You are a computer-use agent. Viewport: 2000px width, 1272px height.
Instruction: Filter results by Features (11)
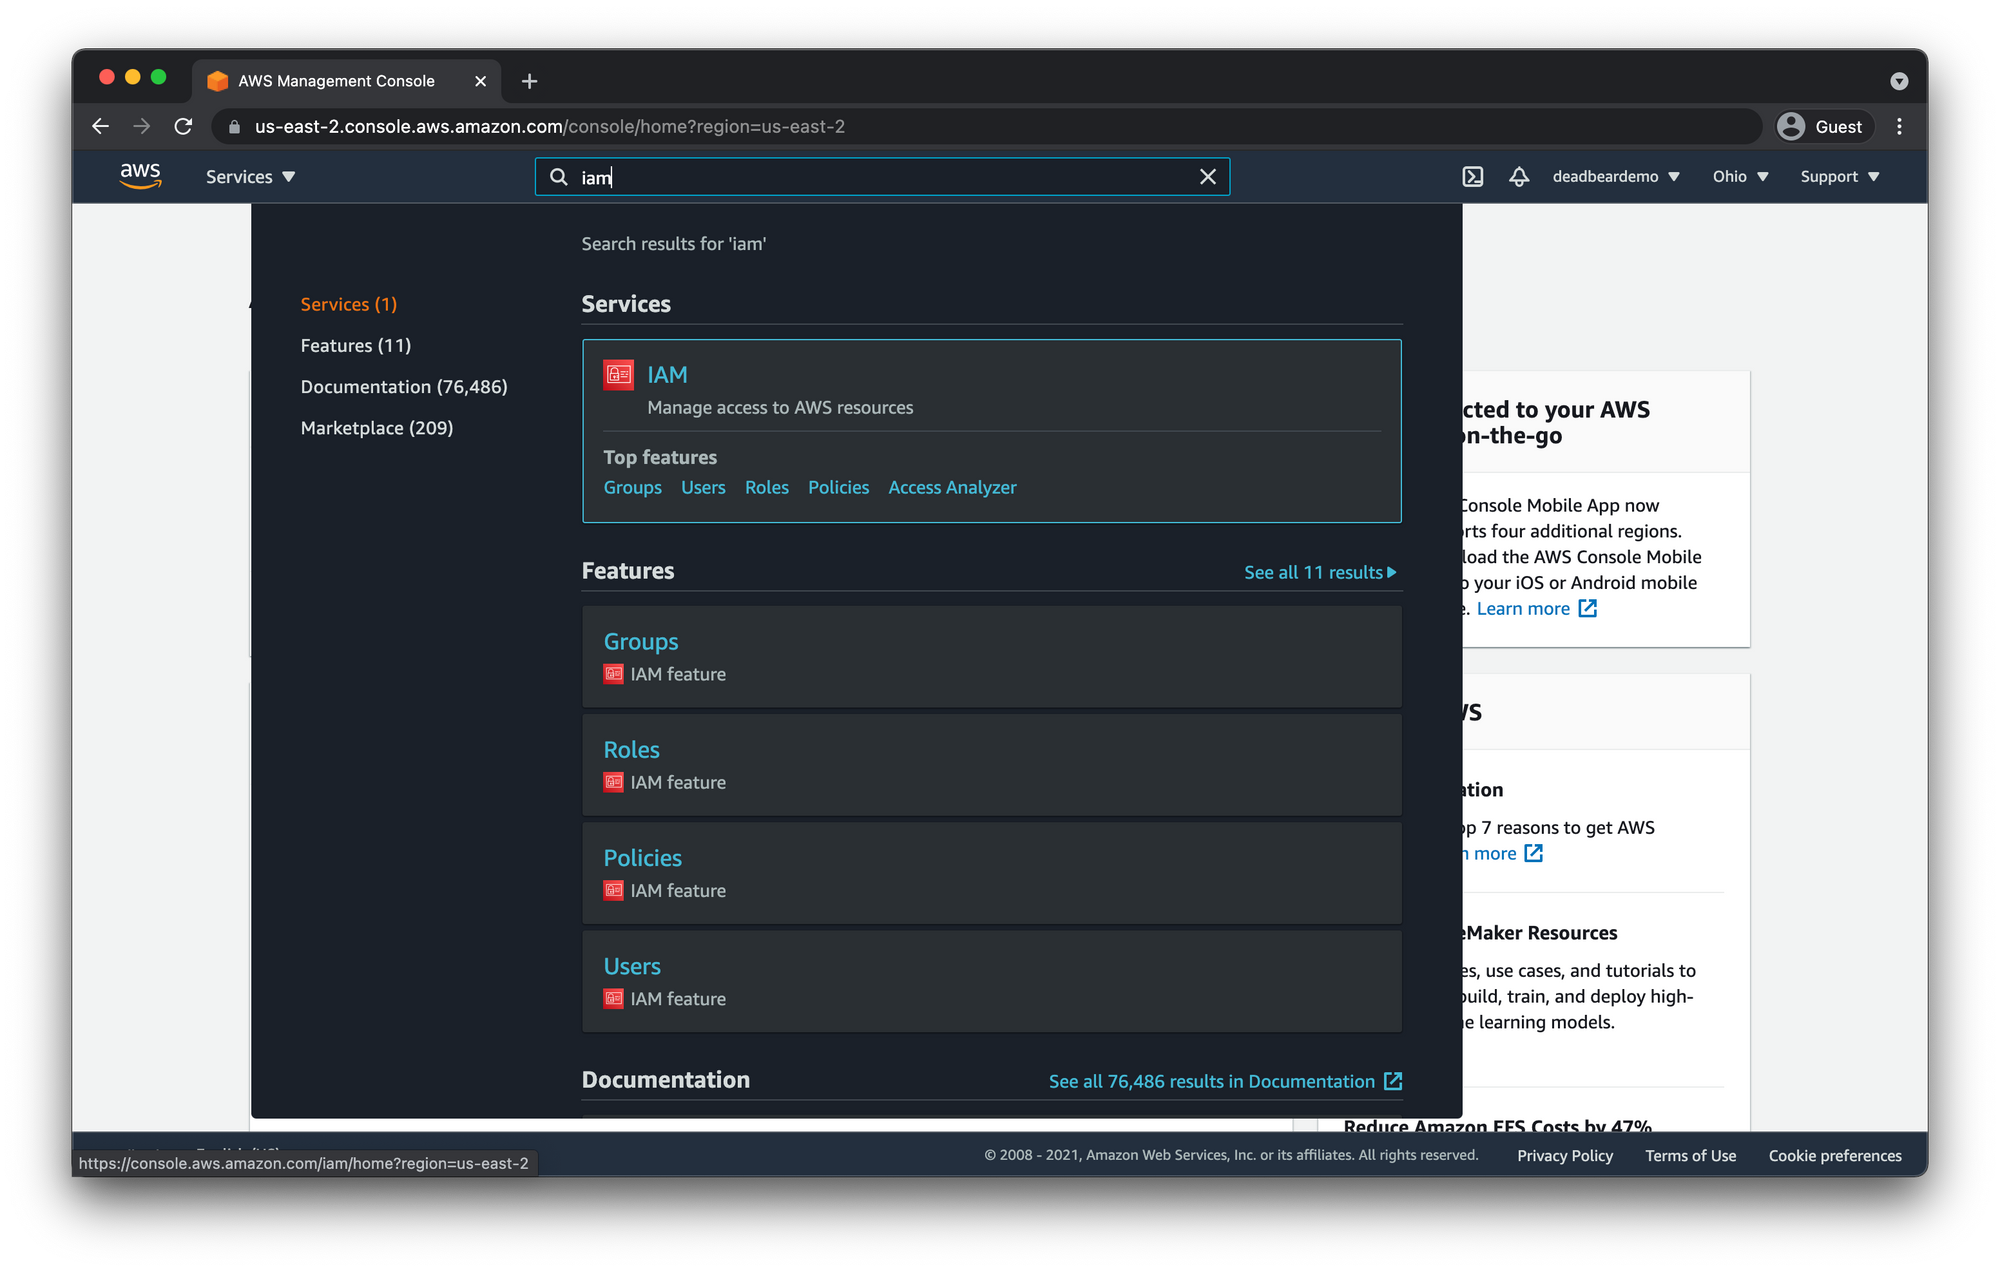pos(355,346)
